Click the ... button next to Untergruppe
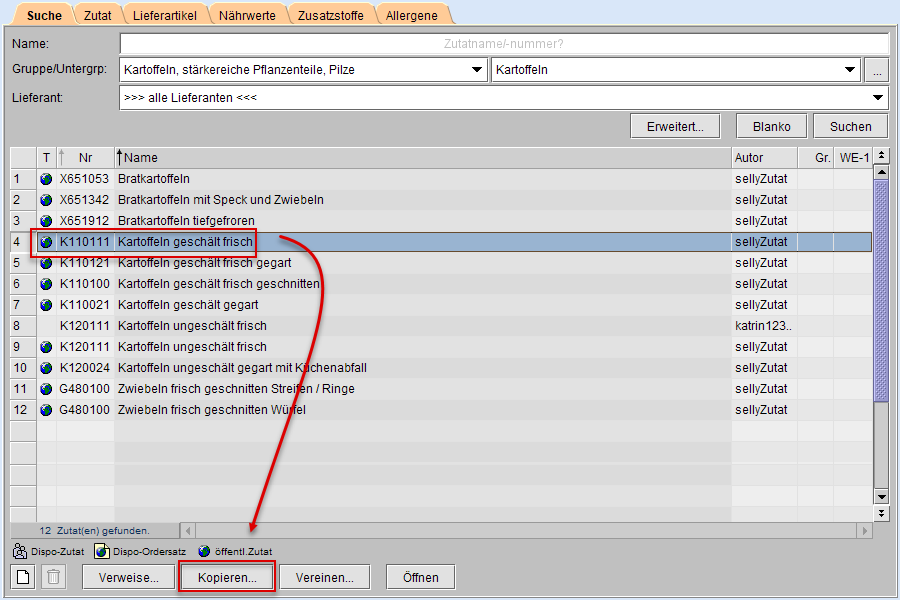 [877, 70]
